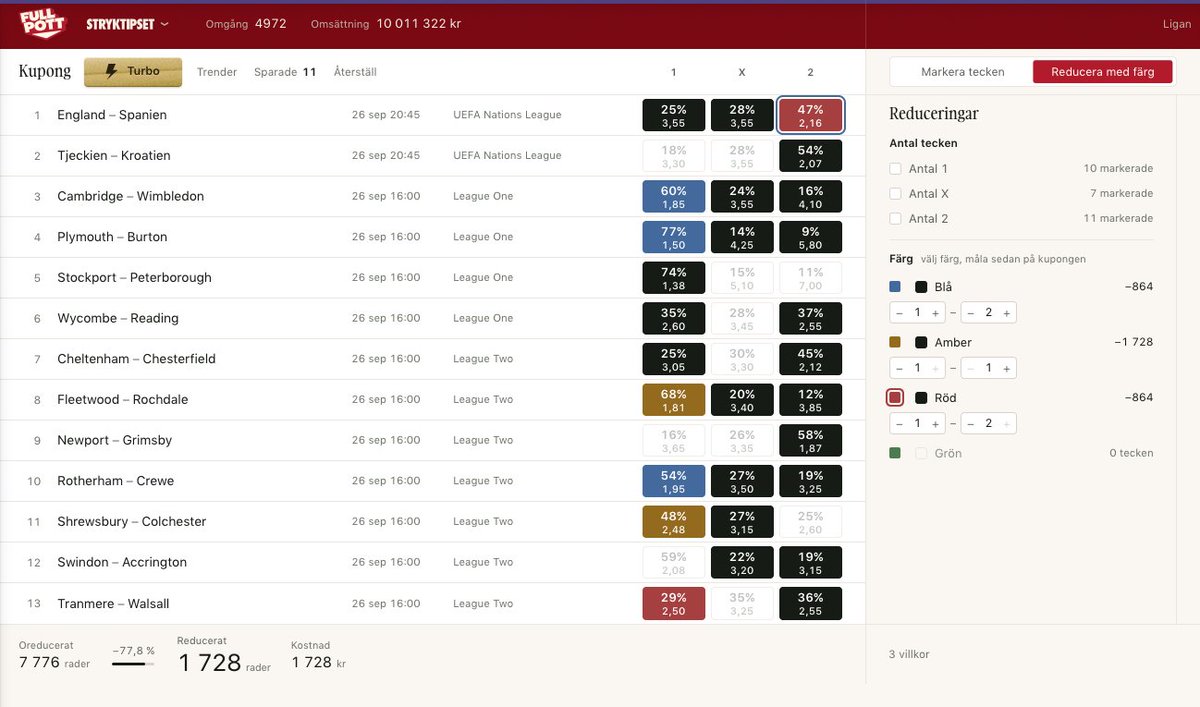
Task: Select sign 1 for Swindon – Accrington
Action: coord(674,562)
